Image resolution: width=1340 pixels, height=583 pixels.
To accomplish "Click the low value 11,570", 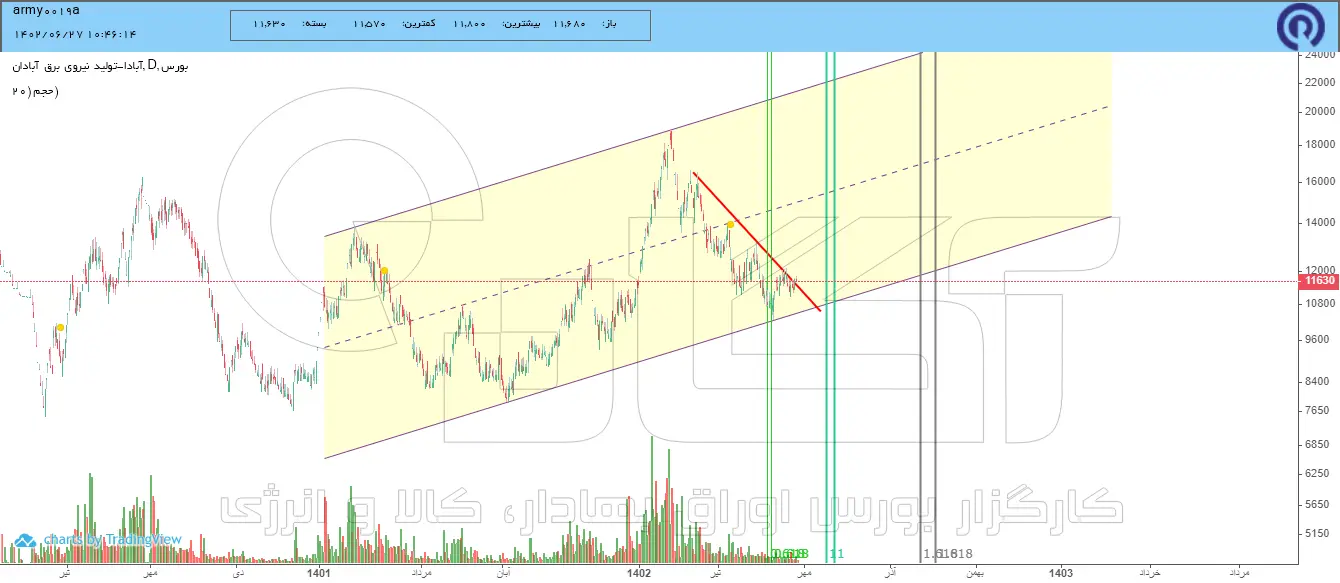I will click(x=369, y=23).
